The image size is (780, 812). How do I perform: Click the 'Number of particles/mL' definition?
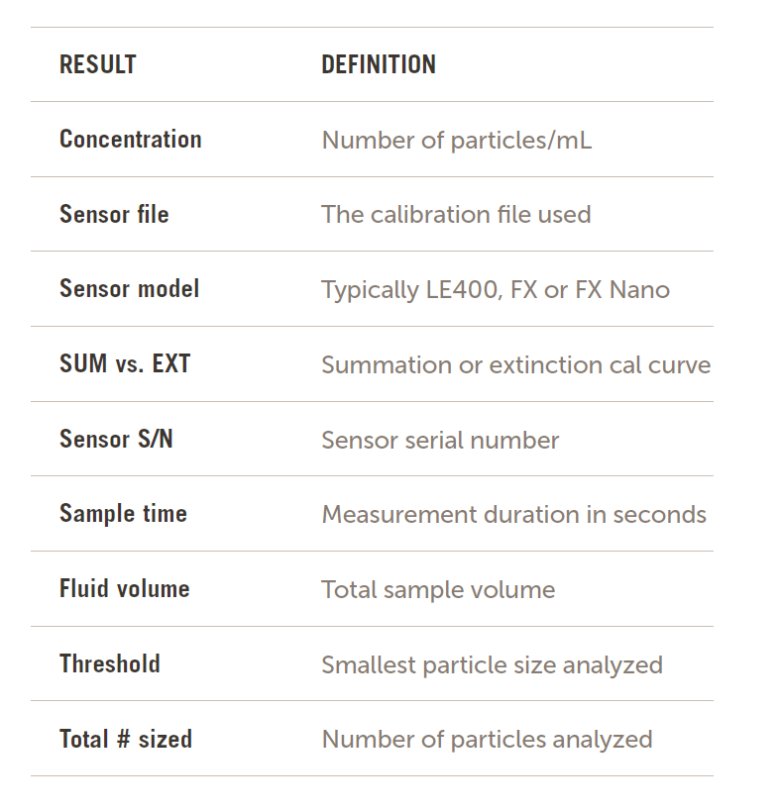pyautogui.click(x=456, y=140)
